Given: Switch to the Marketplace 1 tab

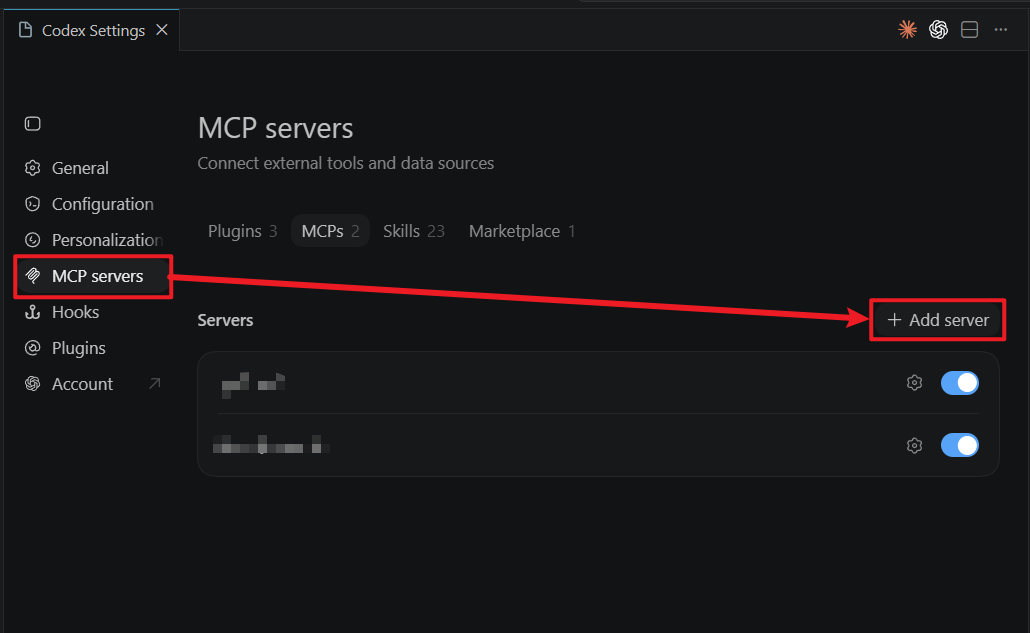Looking at the screenshot, I should (x=522, y=231).
